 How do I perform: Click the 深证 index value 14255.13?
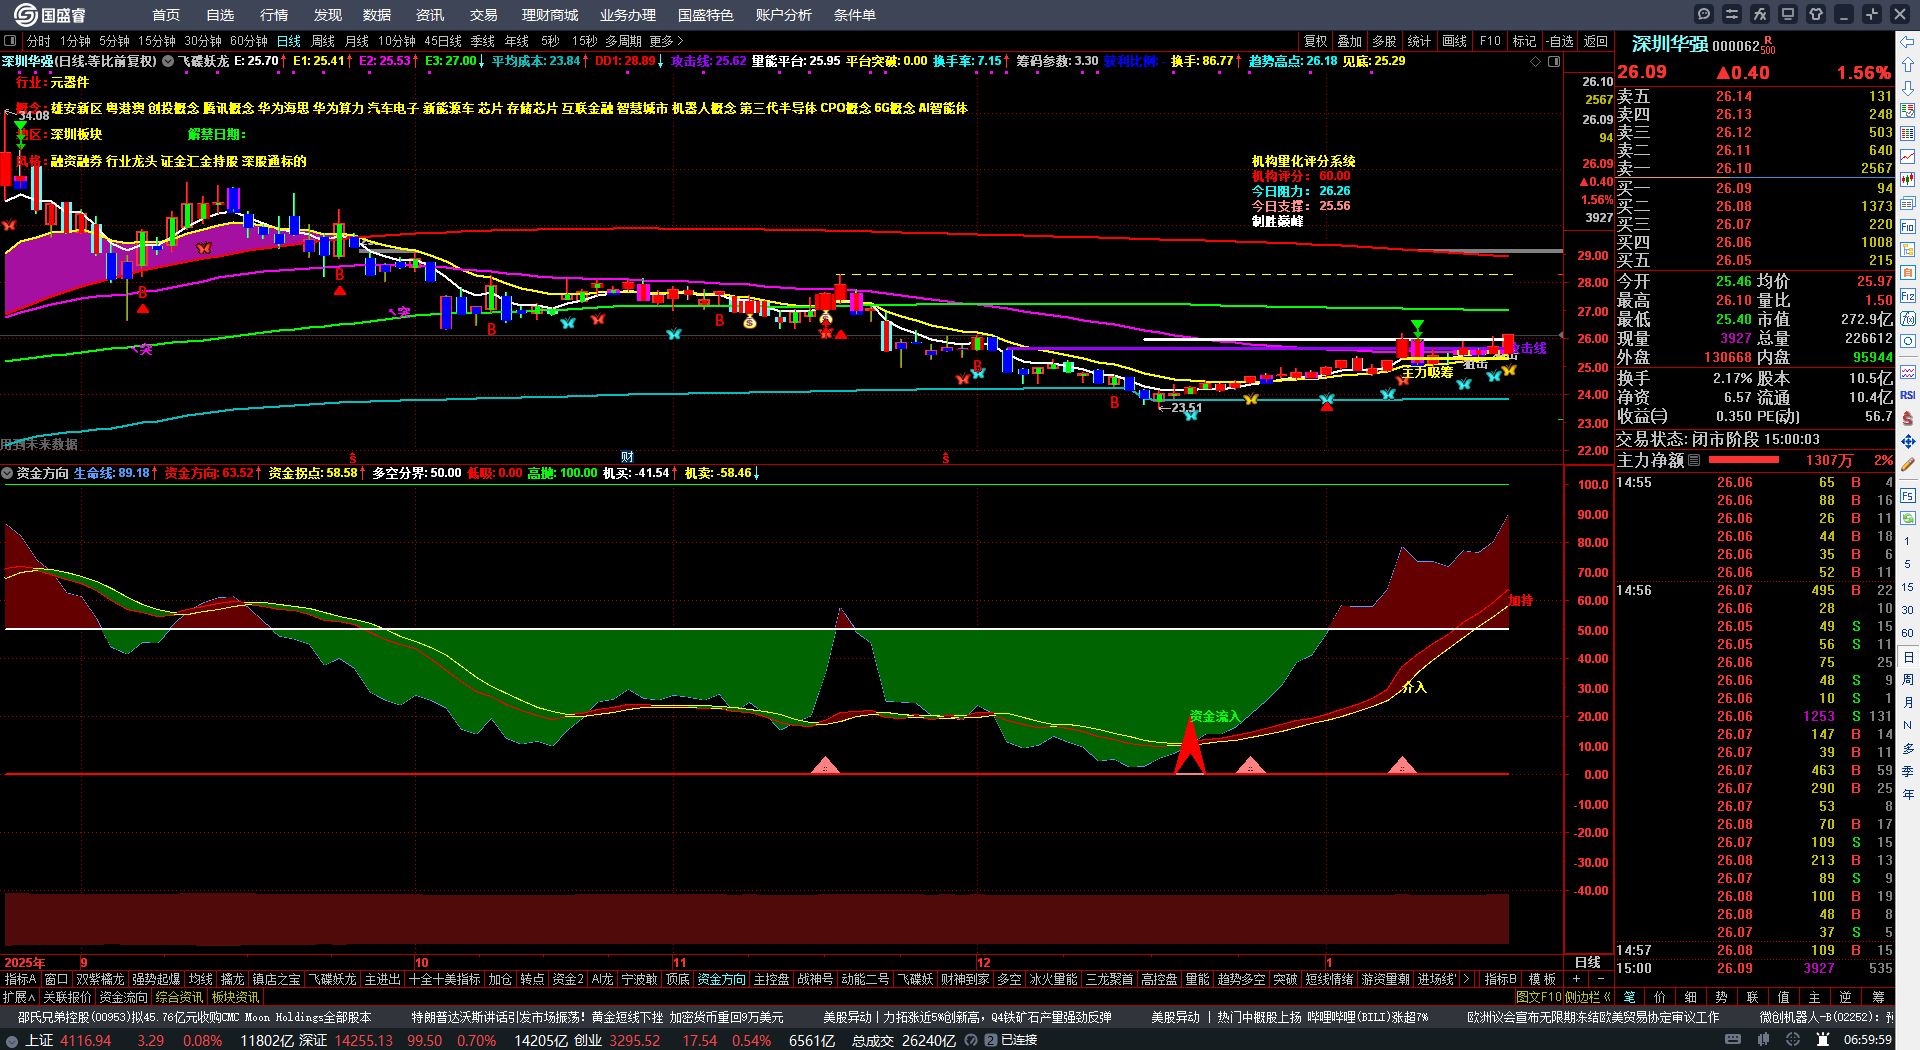click(364, 1040)
